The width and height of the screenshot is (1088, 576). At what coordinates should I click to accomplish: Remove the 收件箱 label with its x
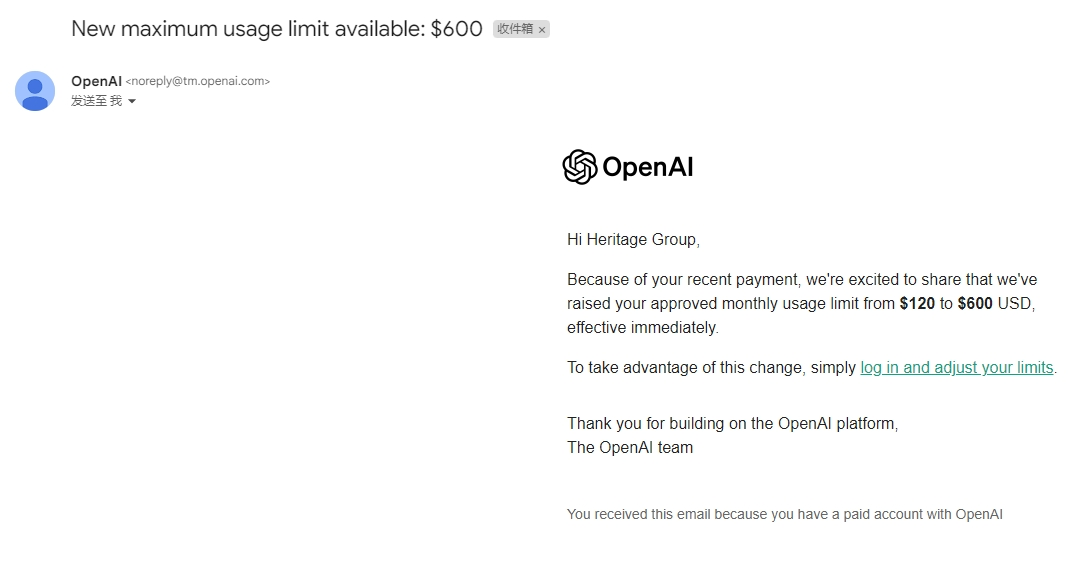point(542,29)
